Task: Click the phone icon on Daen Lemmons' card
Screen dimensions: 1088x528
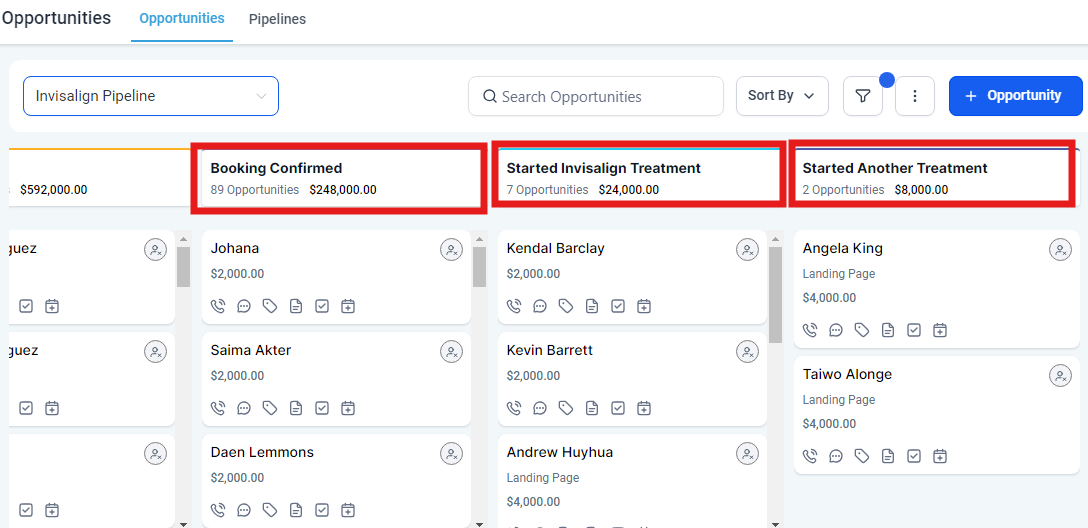Action: click(218, 510)
